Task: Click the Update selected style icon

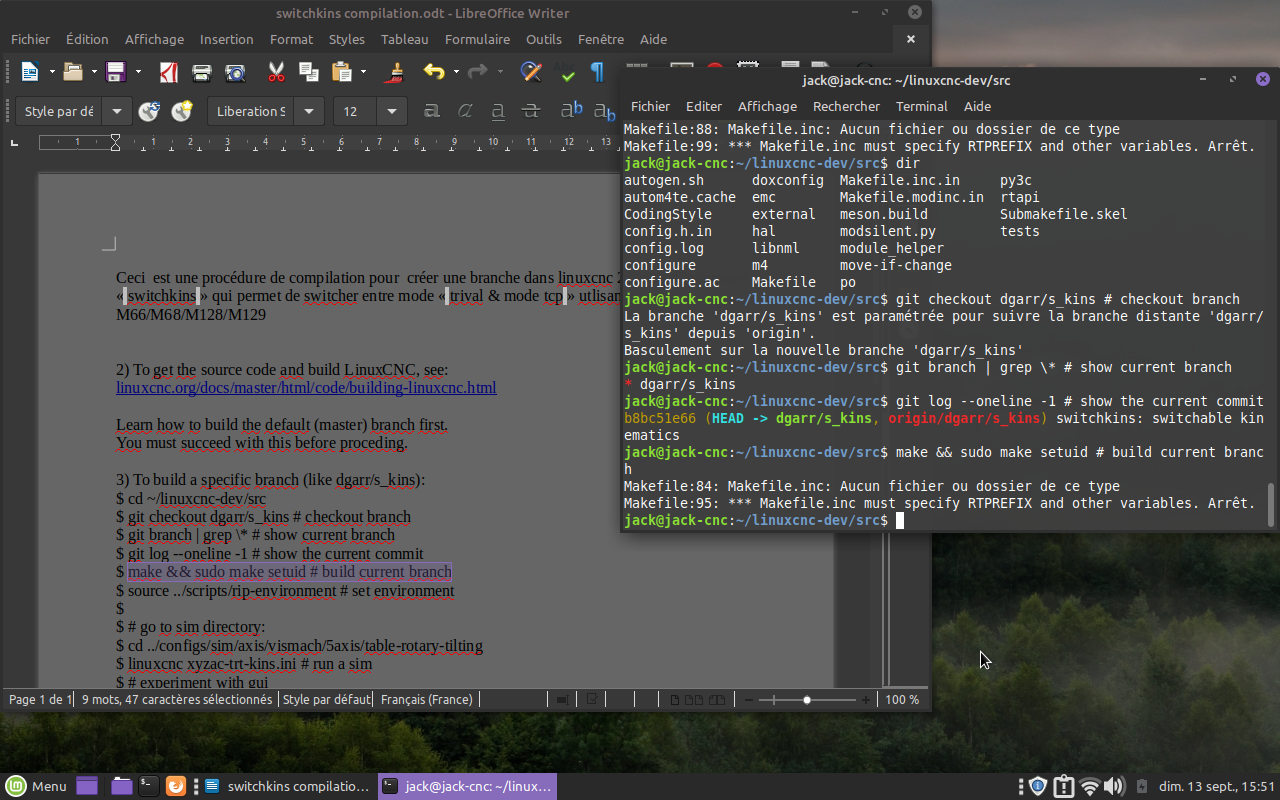Action: point(150,111)
